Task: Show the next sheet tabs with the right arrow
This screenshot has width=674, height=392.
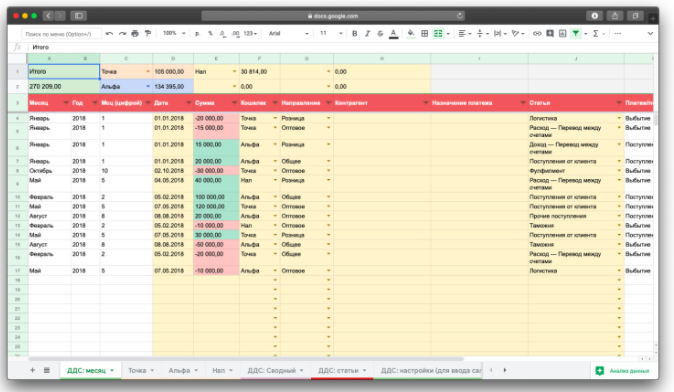Action: click(505, 370)
